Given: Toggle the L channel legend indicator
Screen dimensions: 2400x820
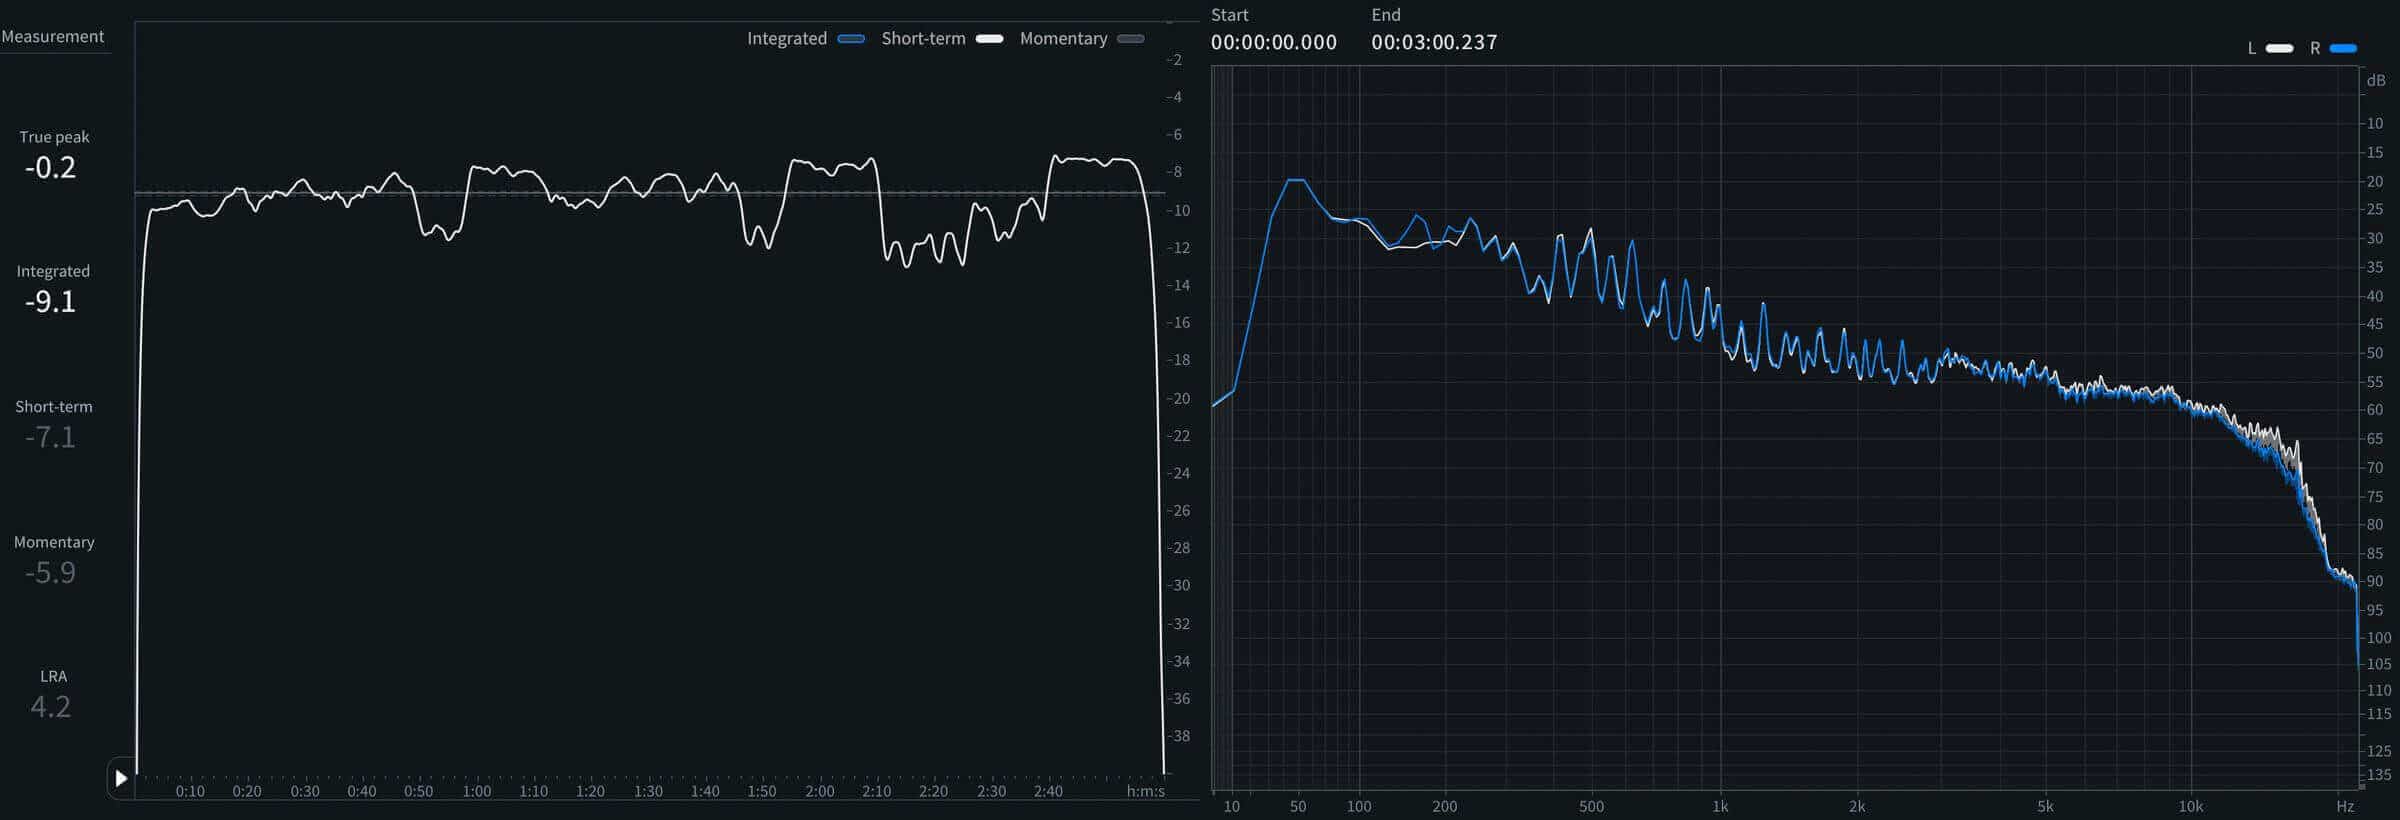Looking at the screenshot, I should pos(2279,48).
